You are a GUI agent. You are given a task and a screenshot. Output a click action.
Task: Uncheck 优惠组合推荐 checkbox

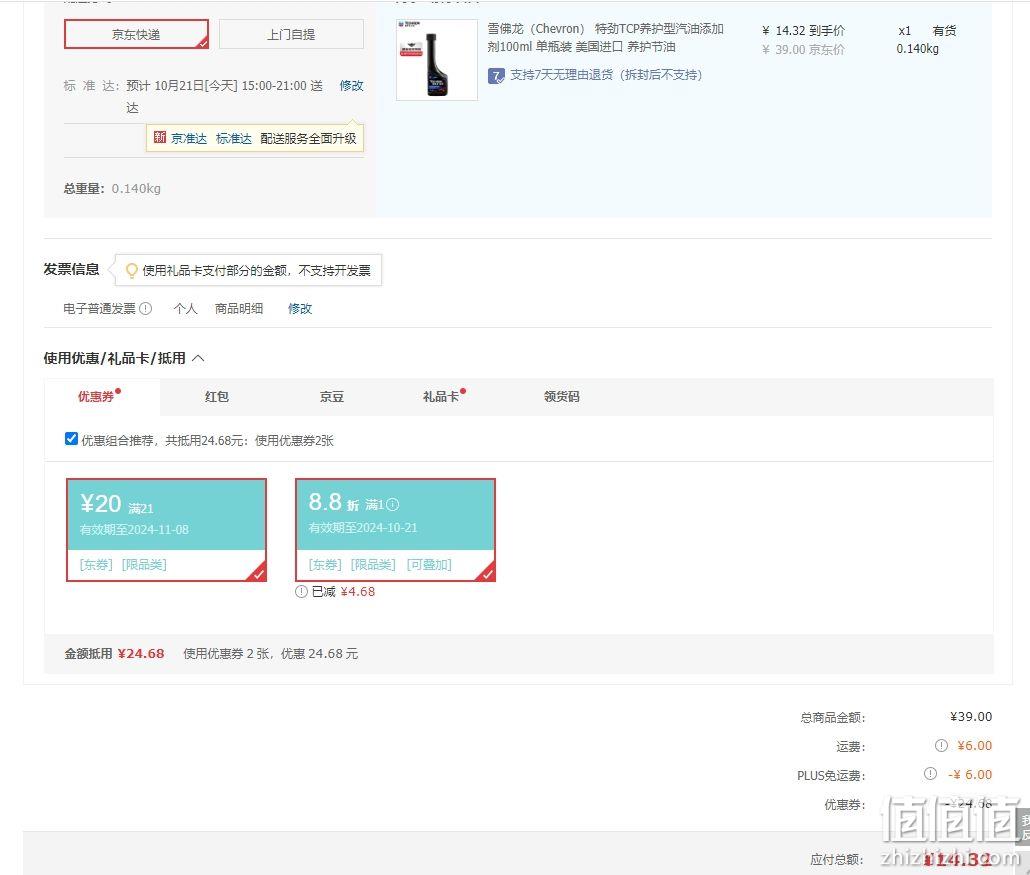pyautogui.click(x=72, y=439)
